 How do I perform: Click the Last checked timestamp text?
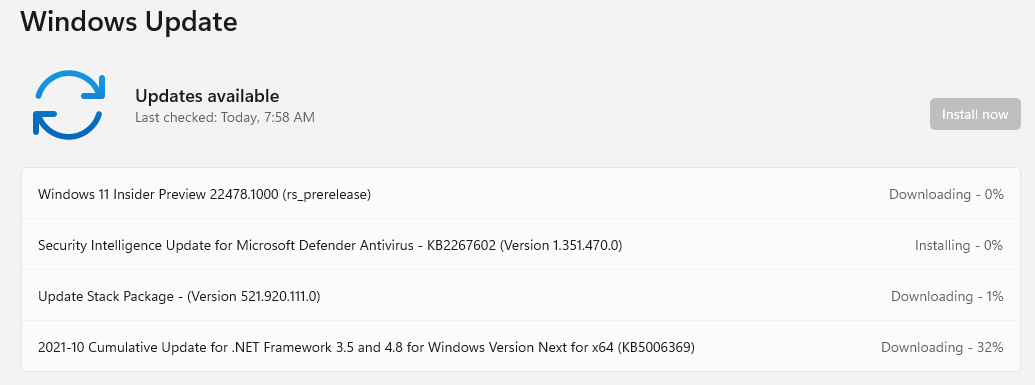[225, 118]
